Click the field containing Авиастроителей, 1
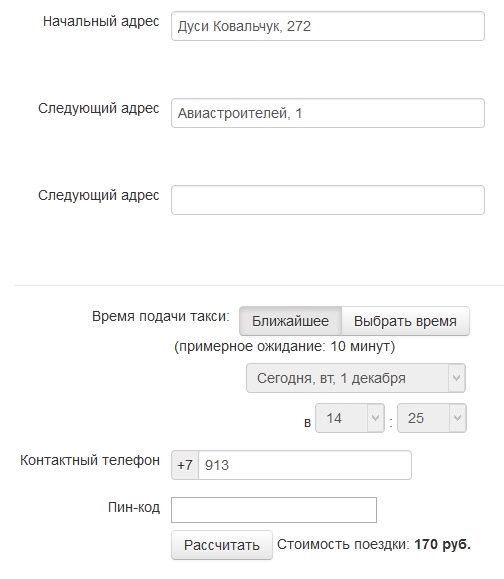This screenshot has width=504, height=579. [328, 113]
